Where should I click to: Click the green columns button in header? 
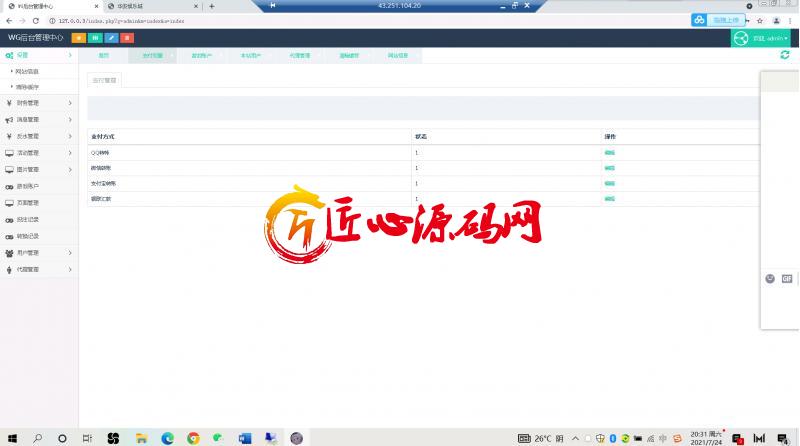pos(95,38)
